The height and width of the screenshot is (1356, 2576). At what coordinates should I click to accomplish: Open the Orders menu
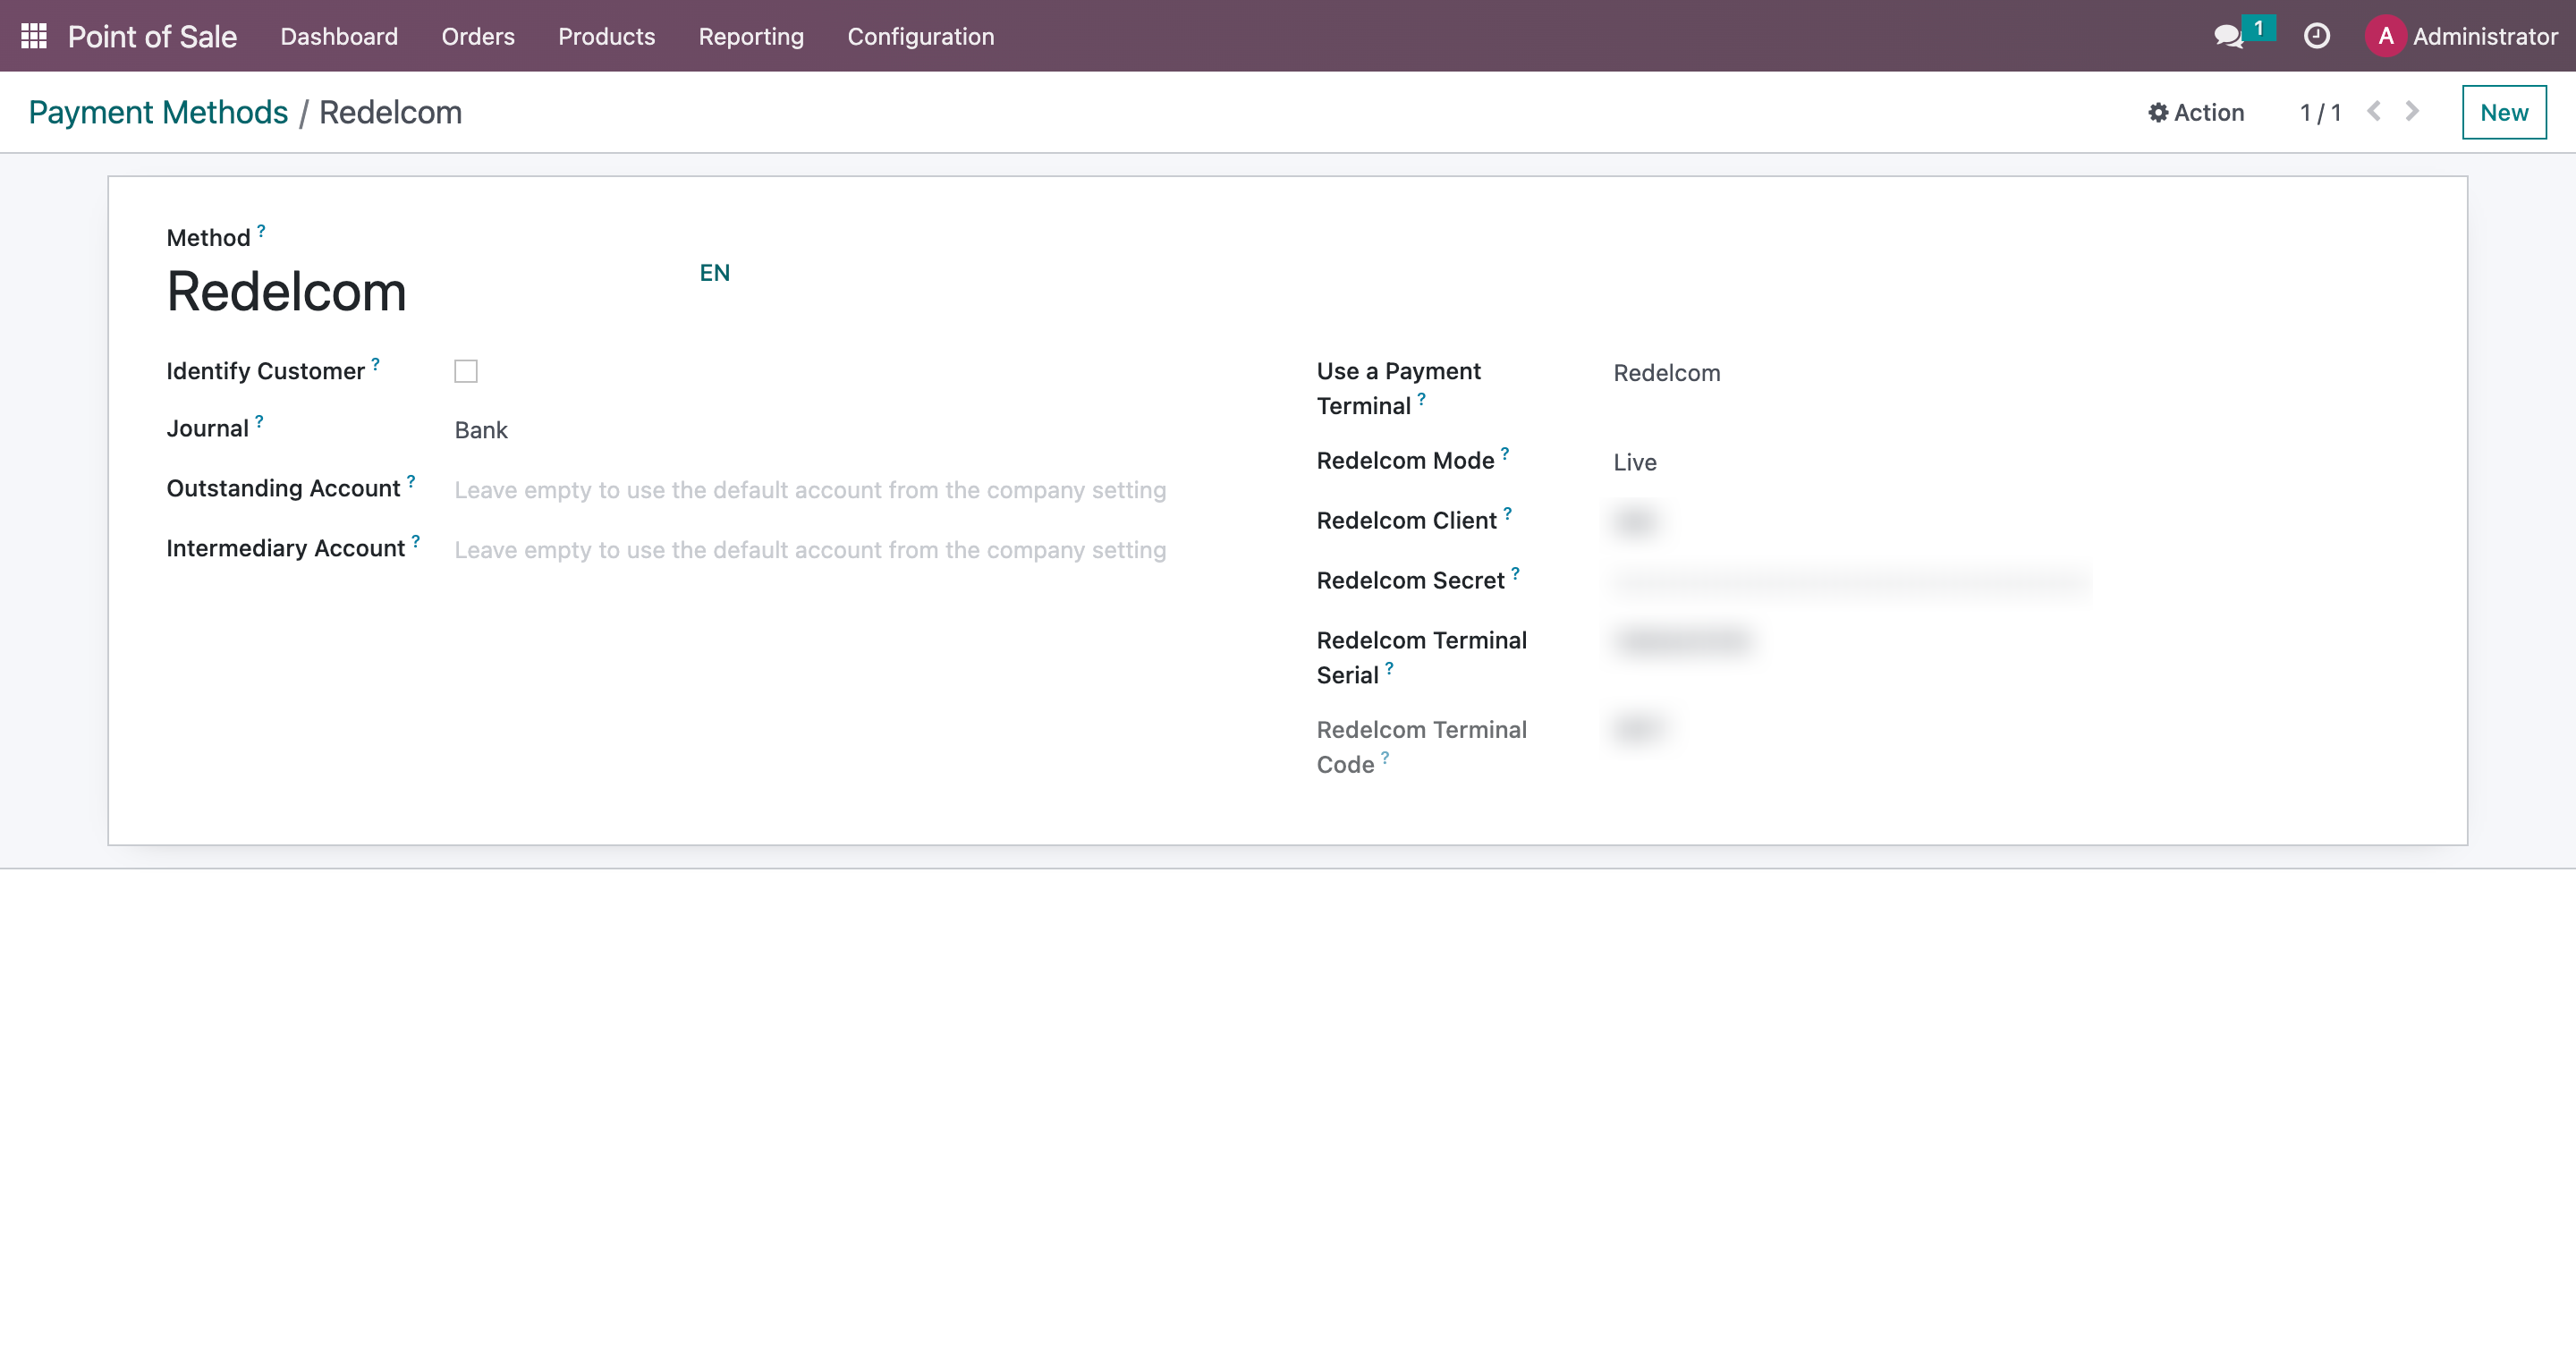(x=478, y=36)
